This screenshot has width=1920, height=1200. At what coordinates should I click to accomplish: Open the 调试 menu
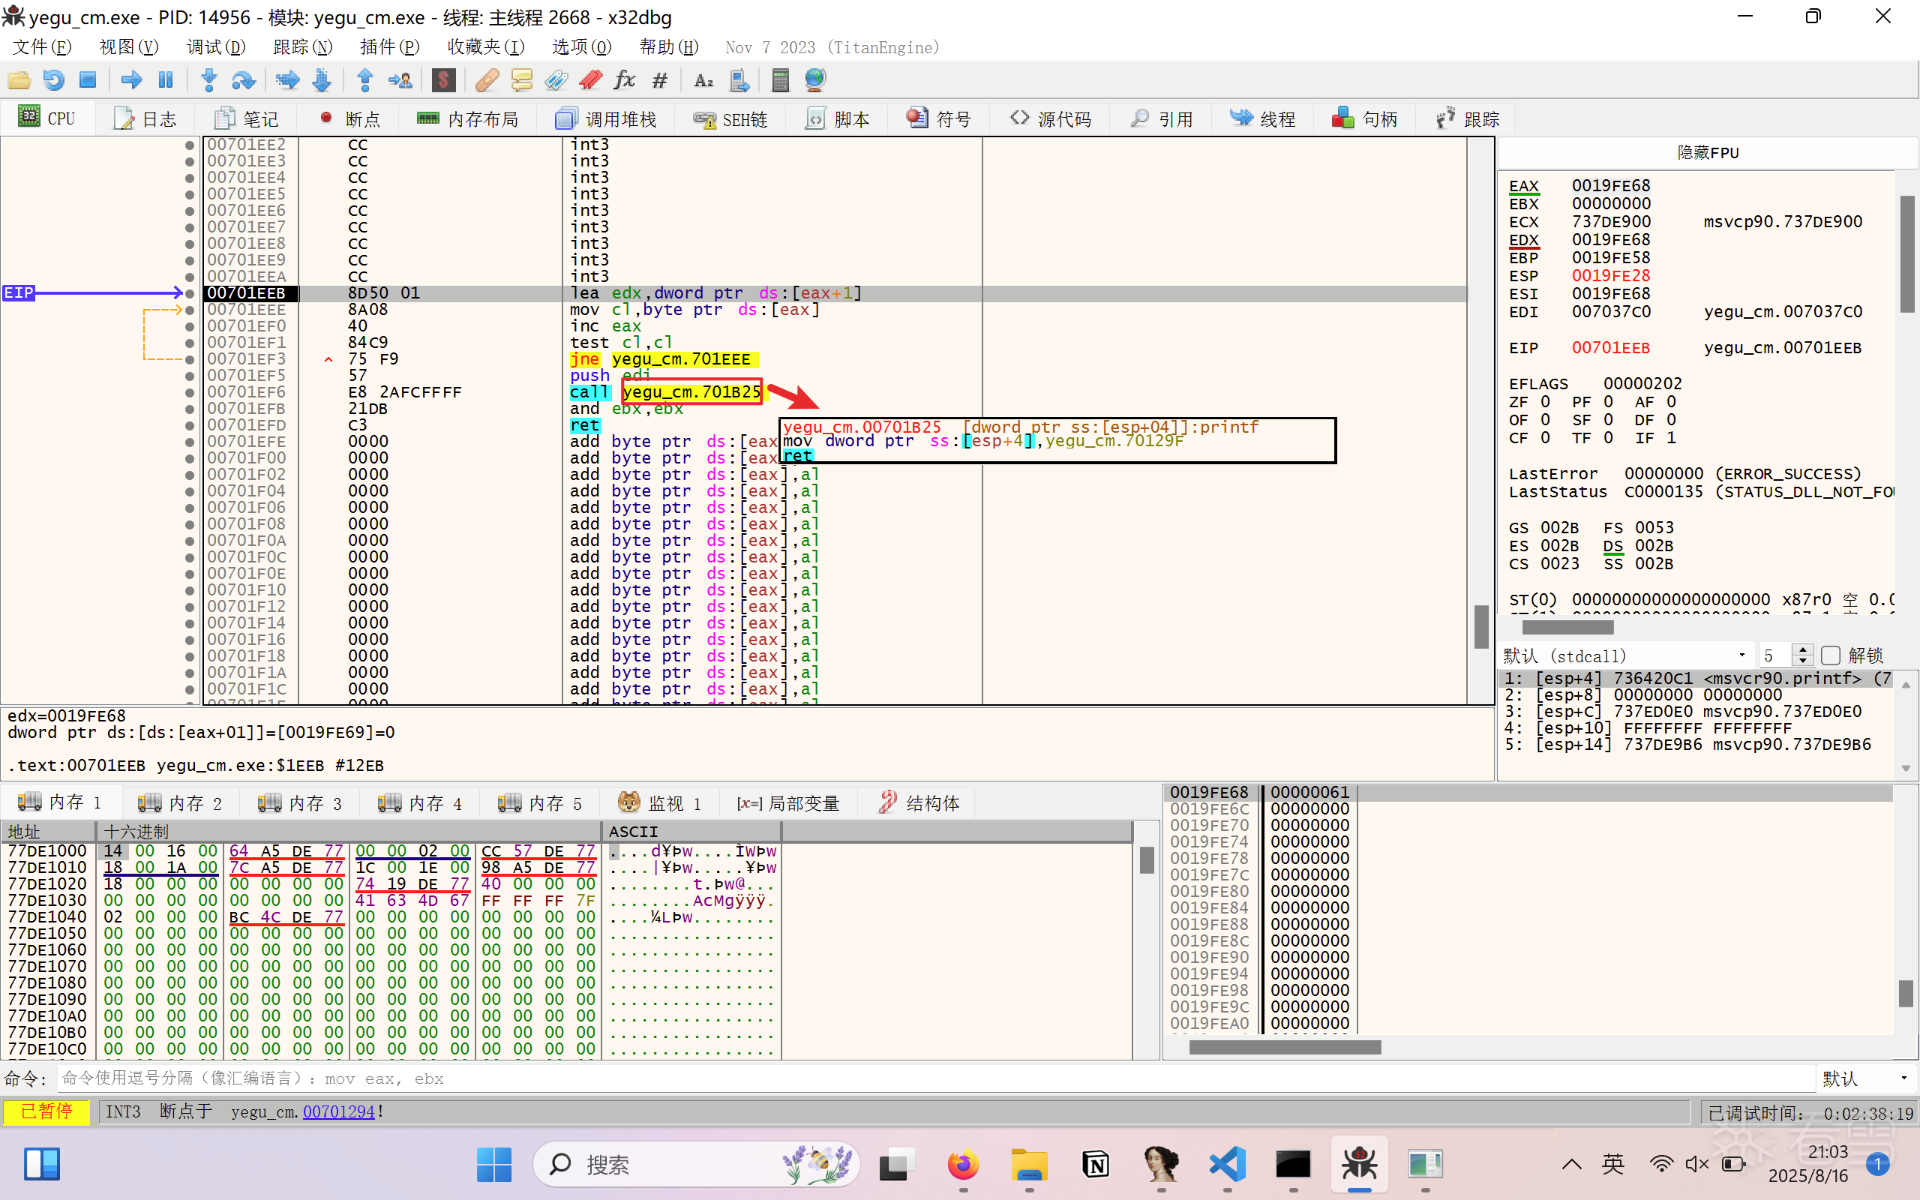click(x=215, y=47)
